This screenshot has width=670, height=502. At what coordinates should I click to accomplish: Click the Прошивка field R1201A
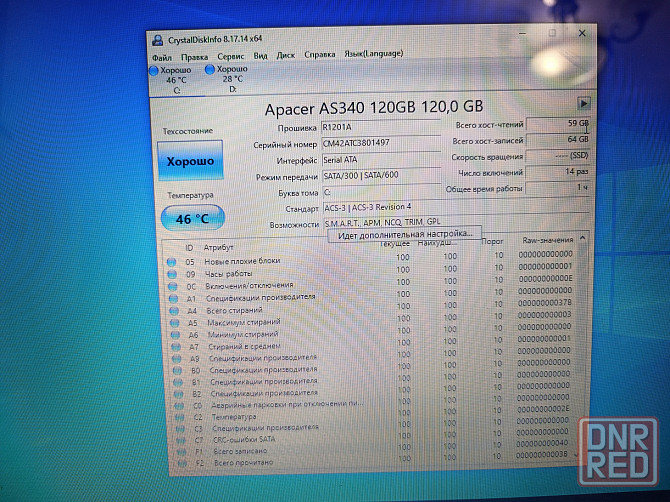380,127
